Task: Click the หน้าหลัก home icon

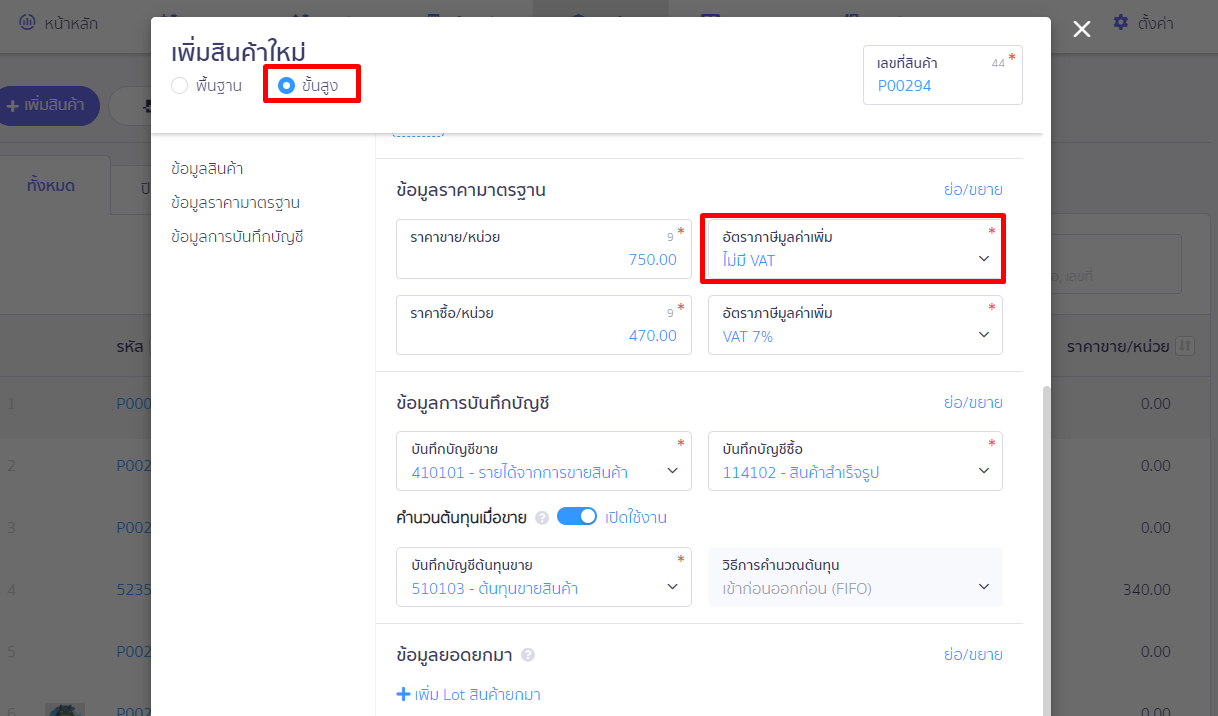Action: (x=27, y=22)
